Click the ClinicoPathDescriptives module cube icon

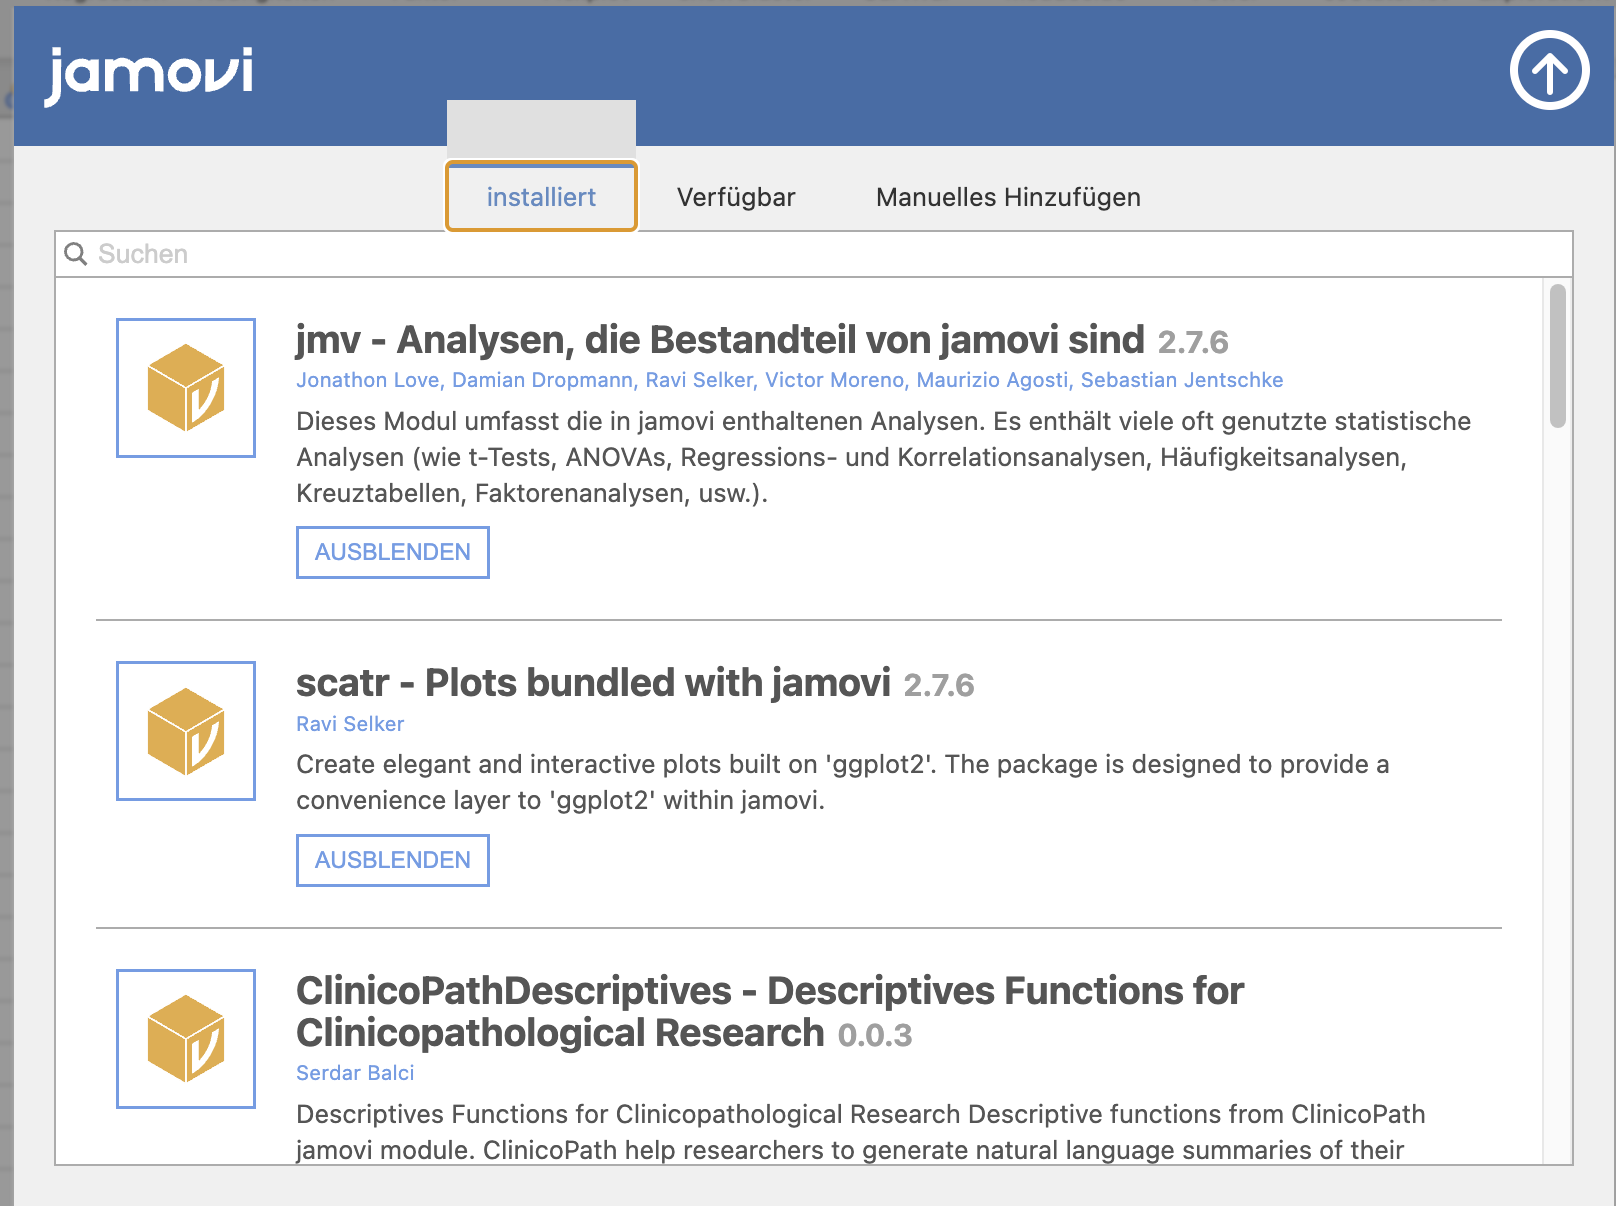pos(186,1039)
